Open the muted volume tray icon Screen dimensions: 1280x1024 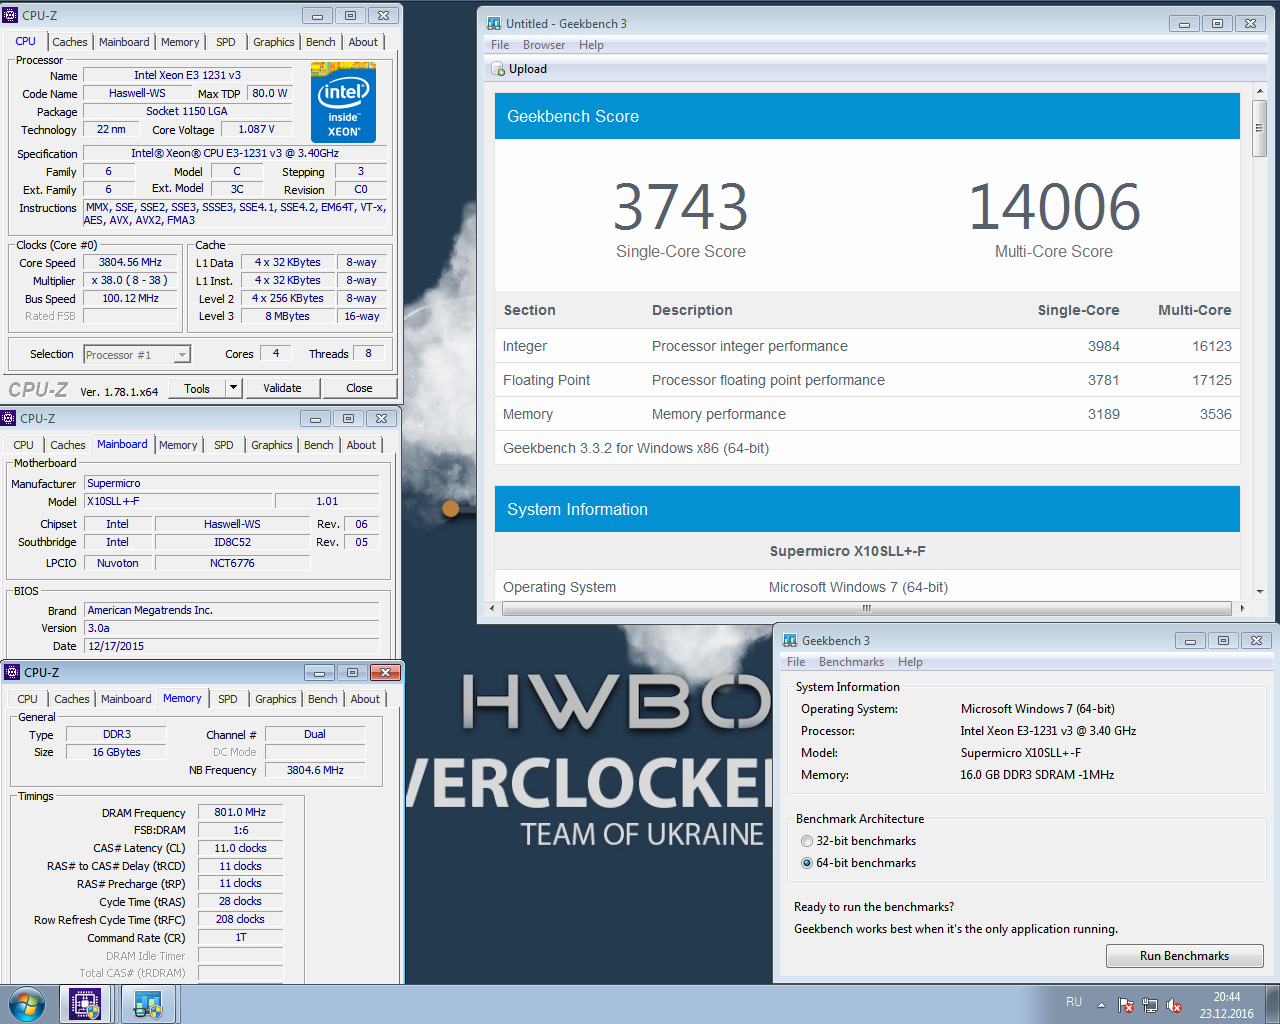click(1174, 1005)
